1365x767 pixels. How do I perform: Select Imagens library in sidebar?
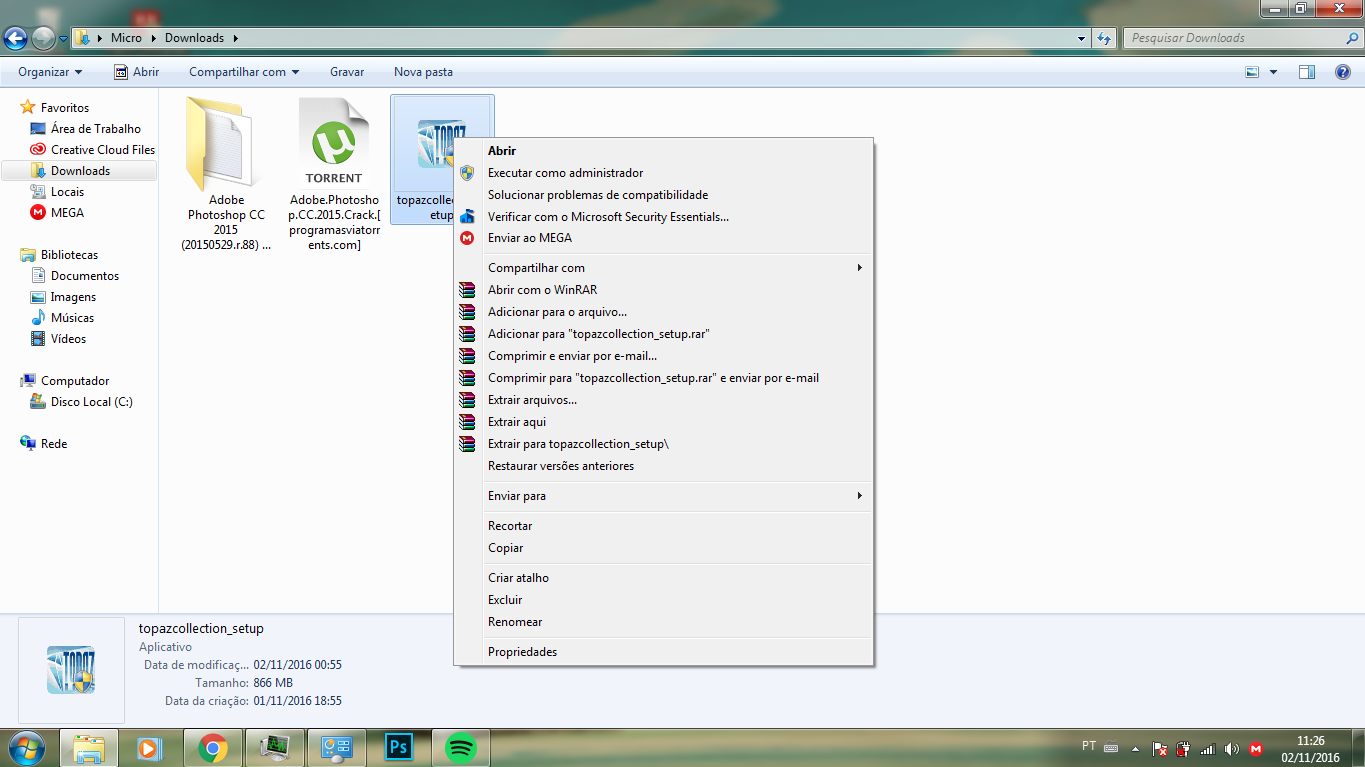(73, 297)
